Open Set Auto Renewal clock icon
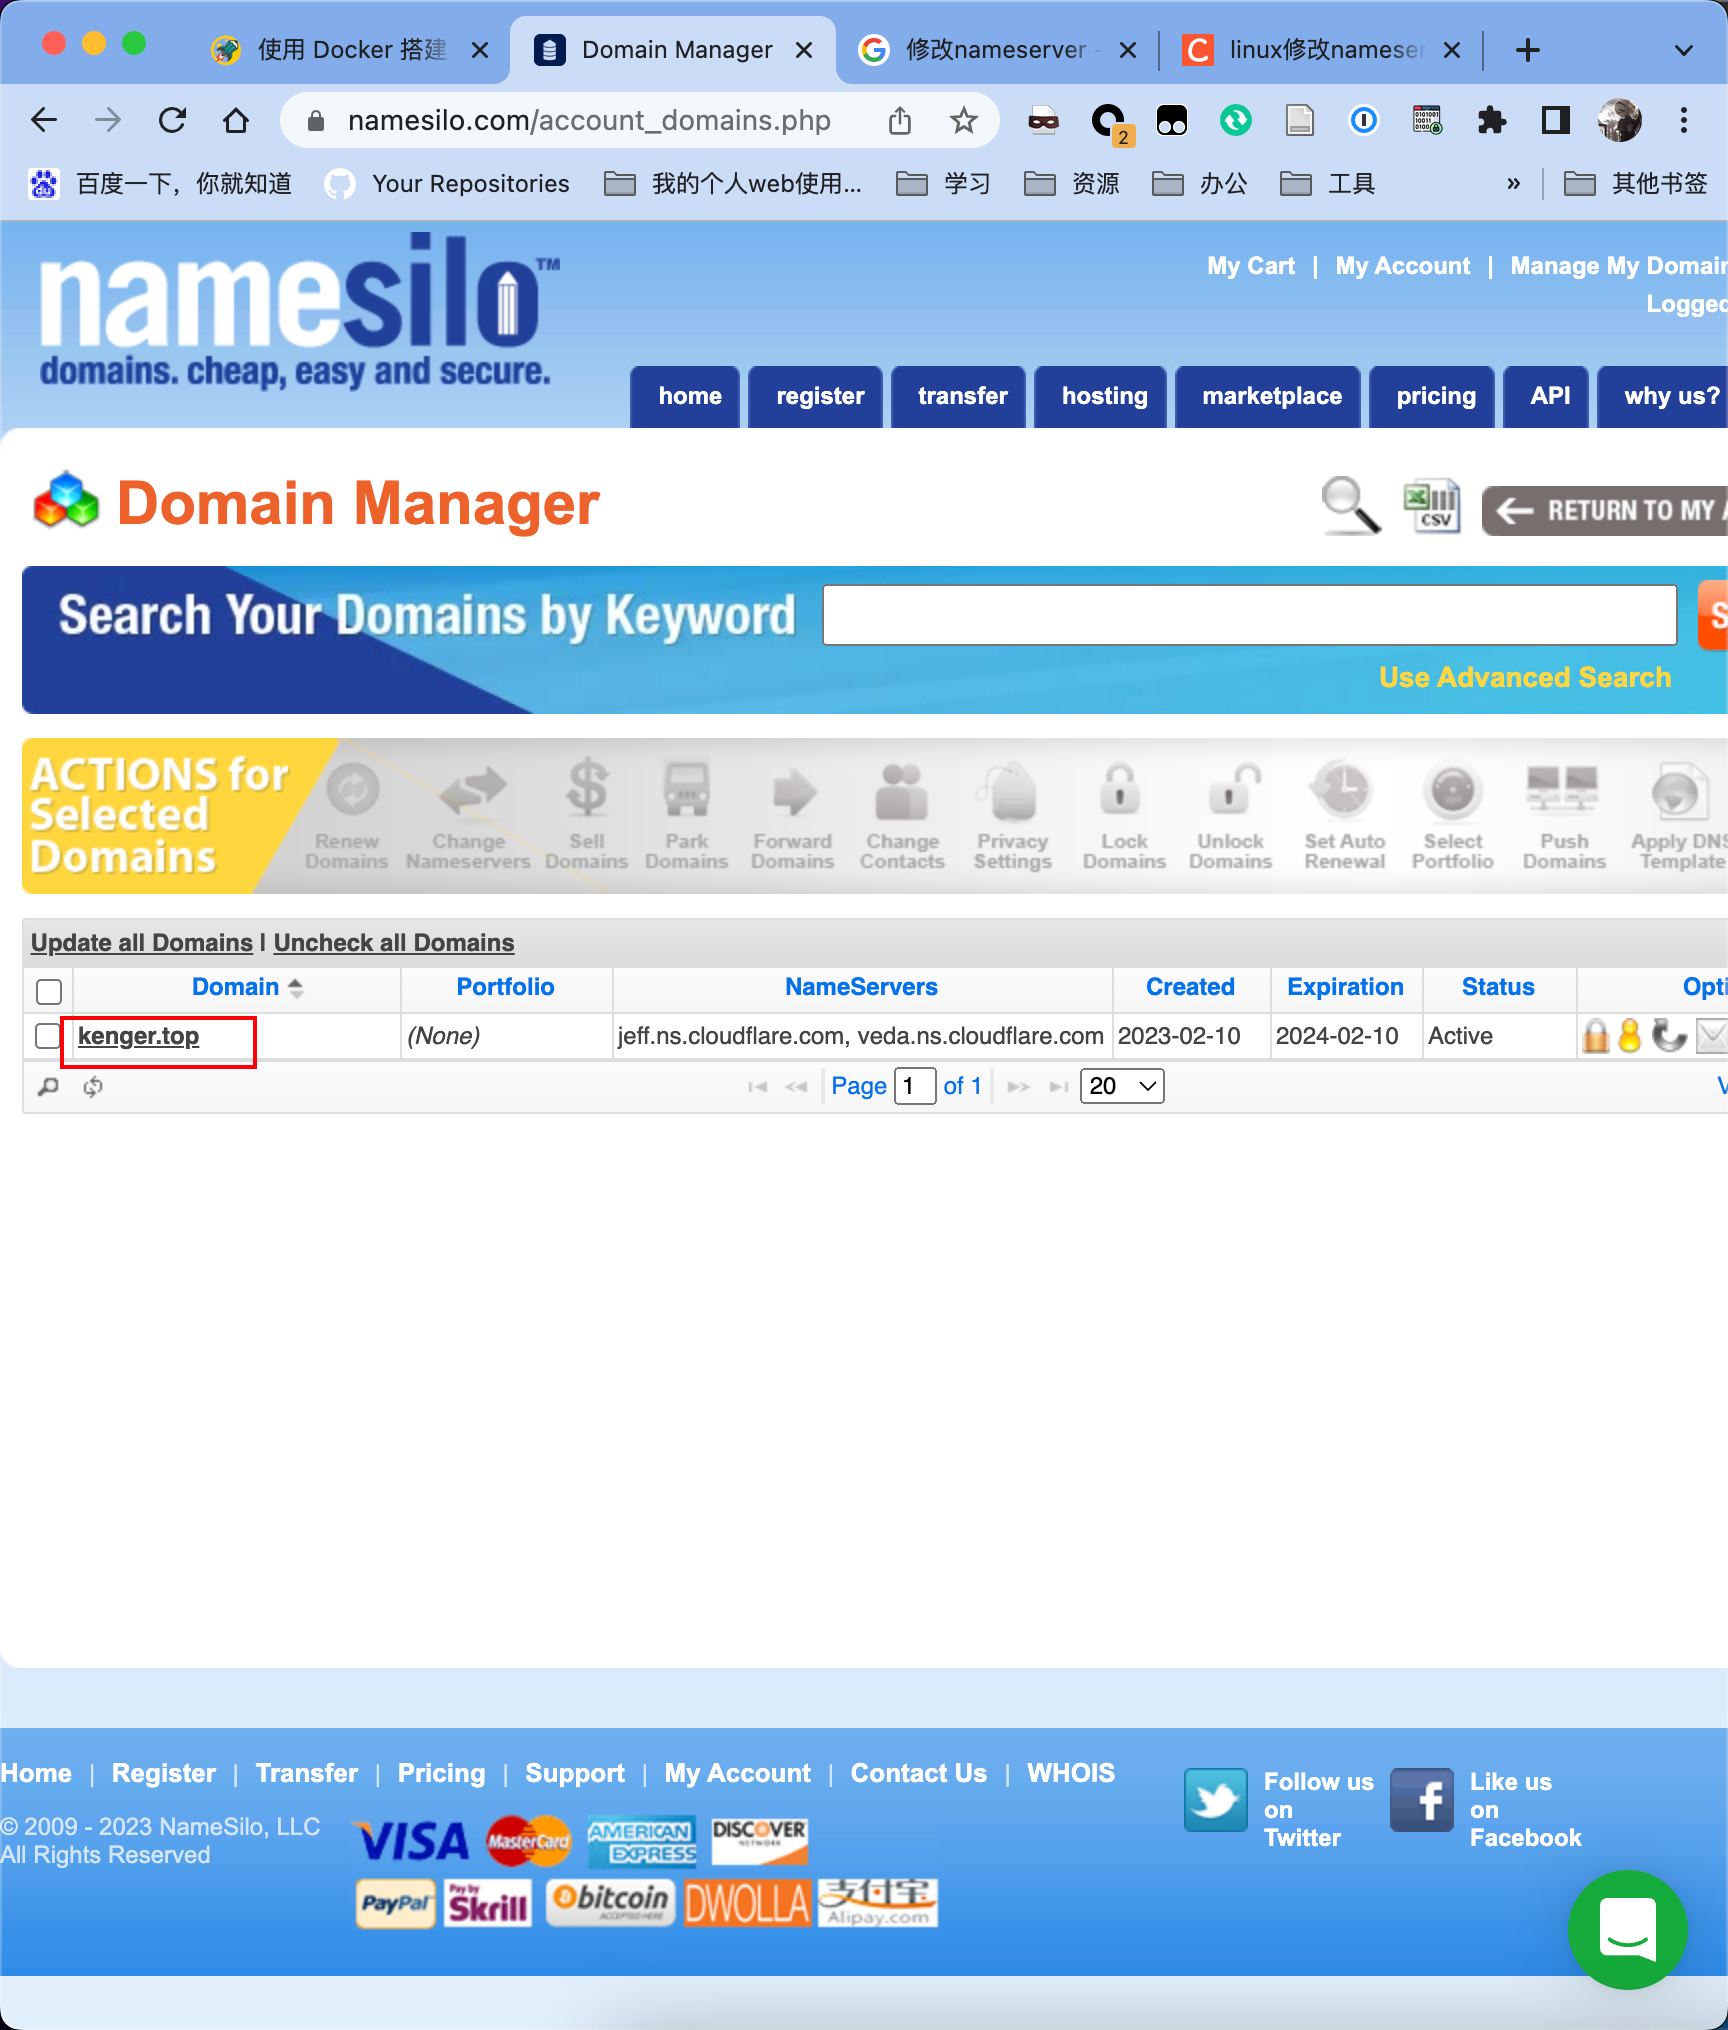This screenshot has height=2030, width=1728. [1344, 789]
